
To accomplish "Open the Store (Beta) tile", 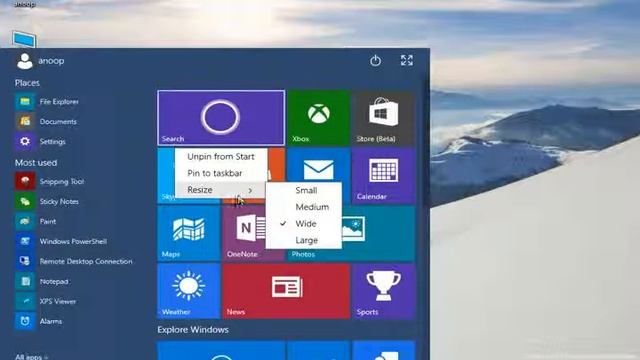I will 383,118.
